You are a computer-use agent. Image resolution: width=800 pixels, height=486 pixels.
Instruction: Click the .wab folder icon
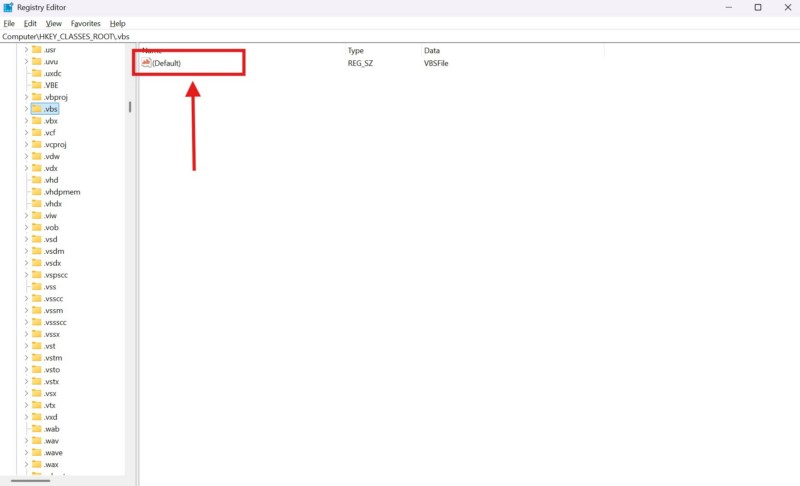click(37, 429)
